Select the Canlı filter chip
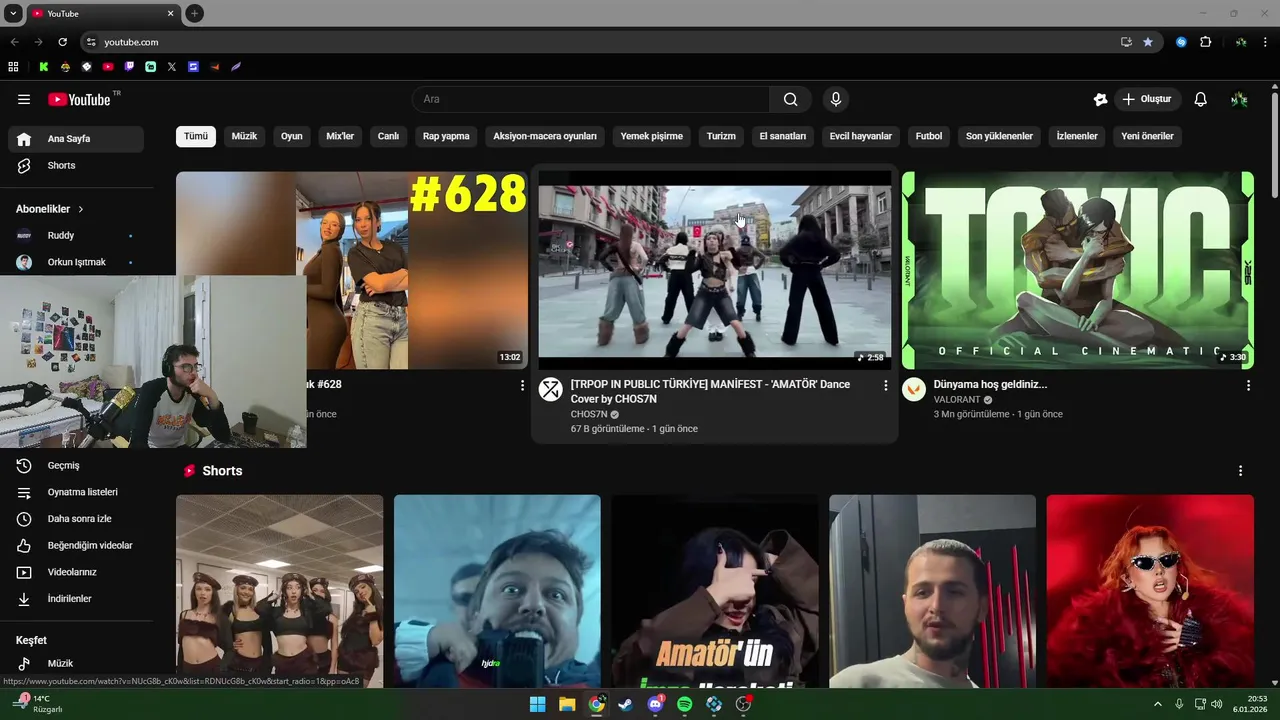Viewport: 1280px width, 720px height. [x=388, y=136]
